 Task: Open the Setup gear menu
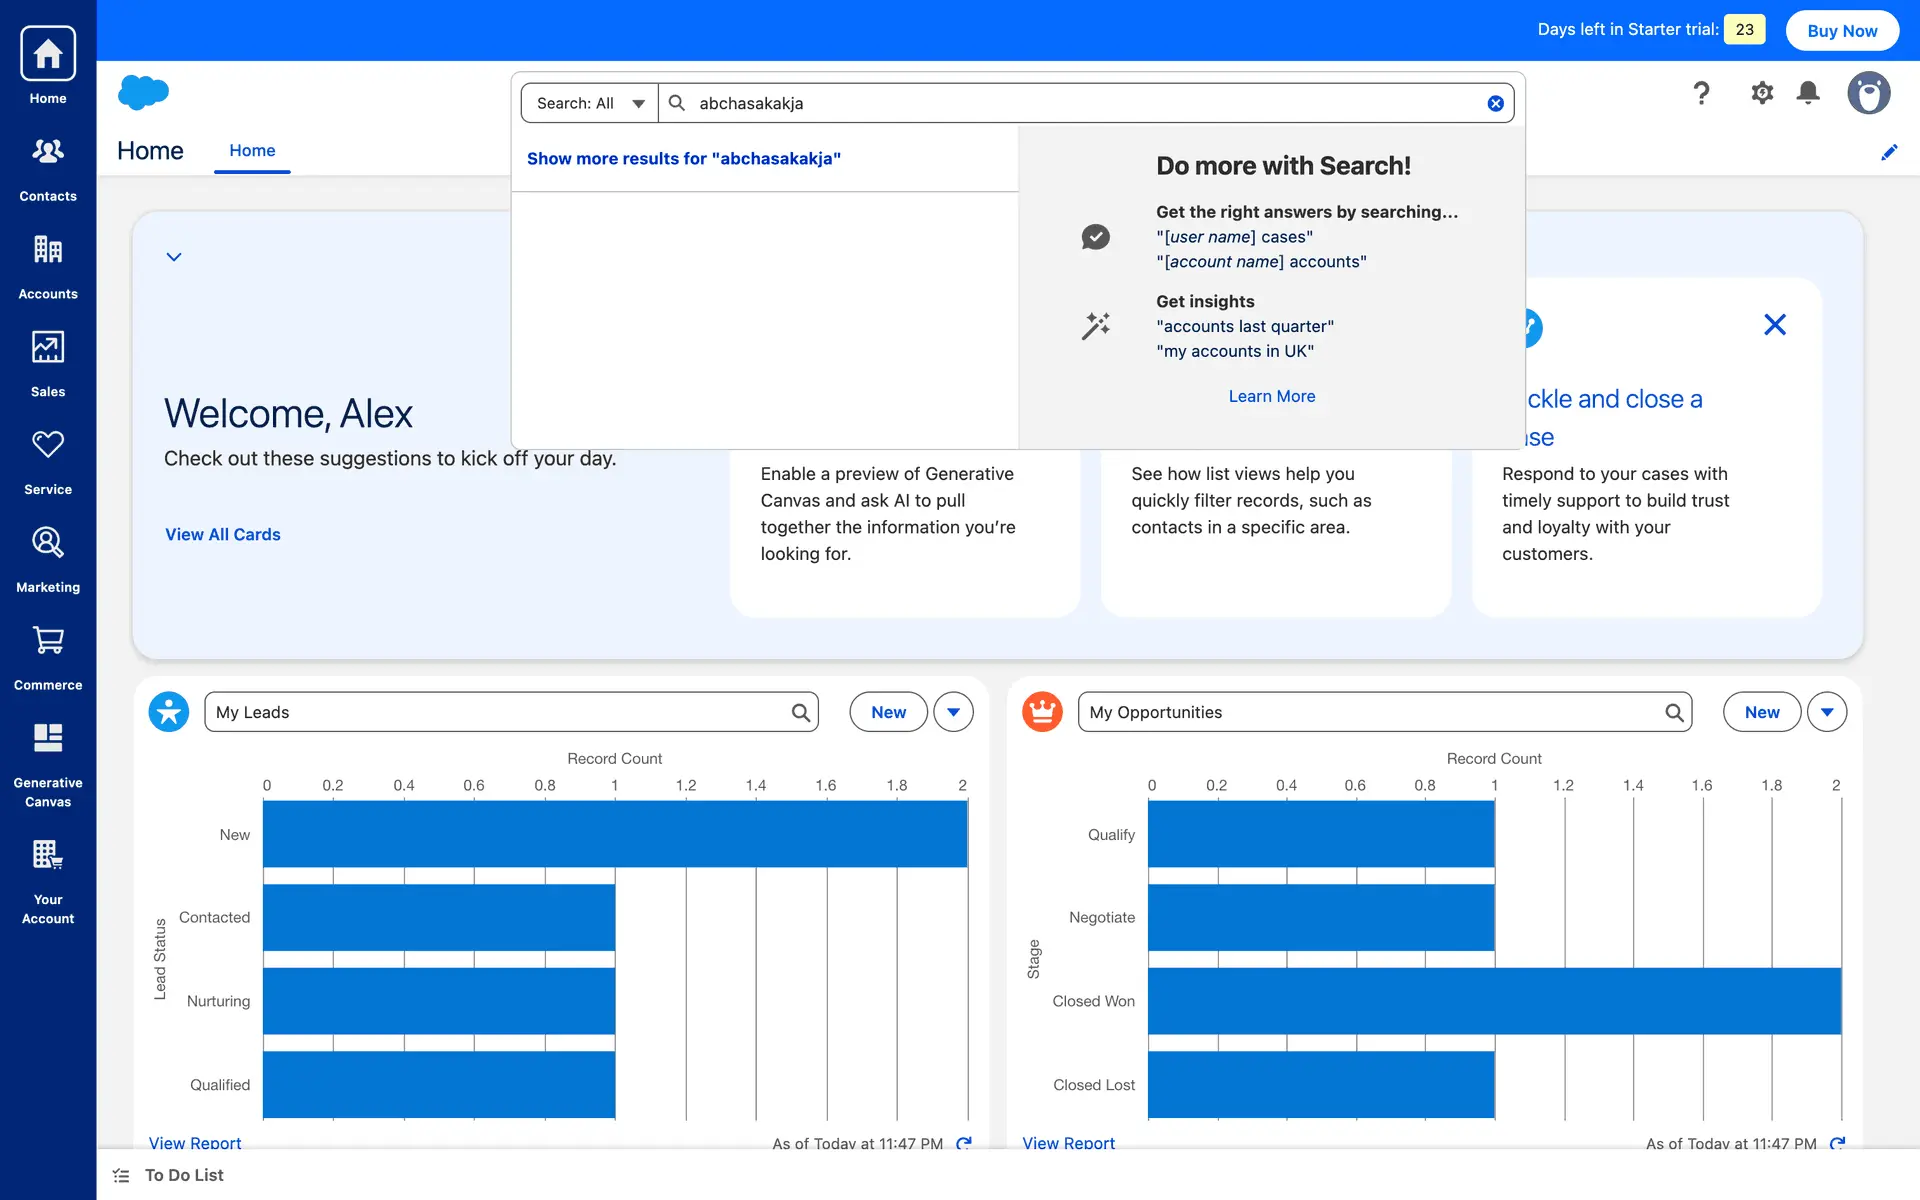tap(1762, 93)
